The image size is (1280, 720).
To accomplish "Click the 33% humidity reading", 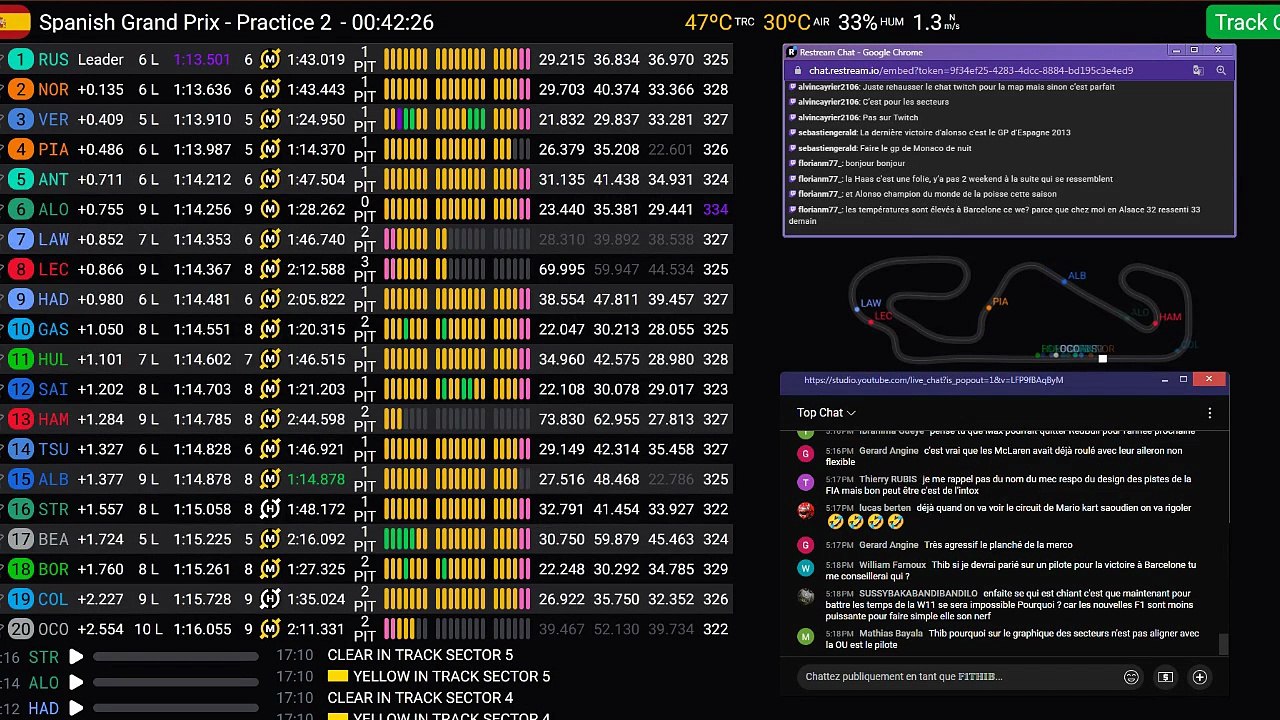I will (x=858, y=22).
